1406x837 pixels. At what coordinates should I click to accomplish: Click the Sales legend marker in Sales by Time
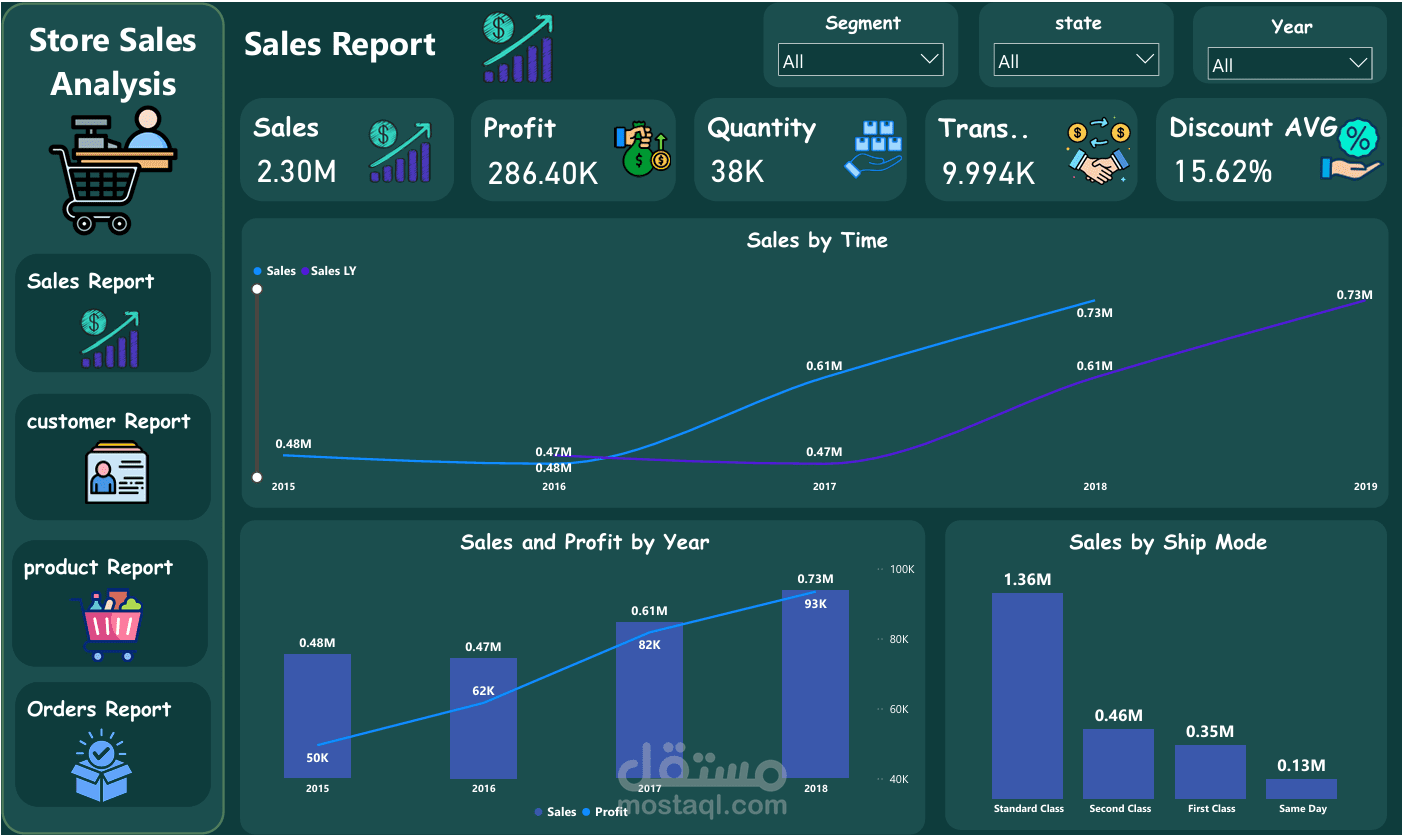(258, 271)
